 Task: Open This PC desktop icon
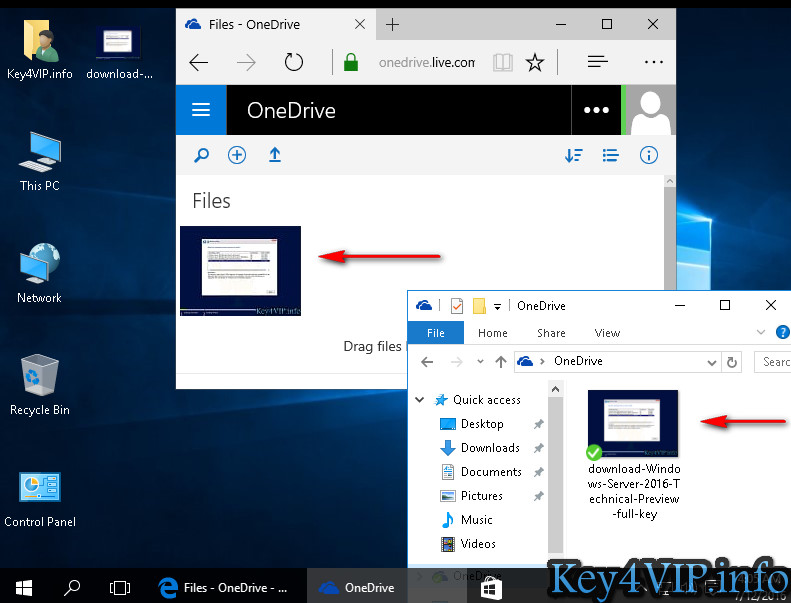40,161
